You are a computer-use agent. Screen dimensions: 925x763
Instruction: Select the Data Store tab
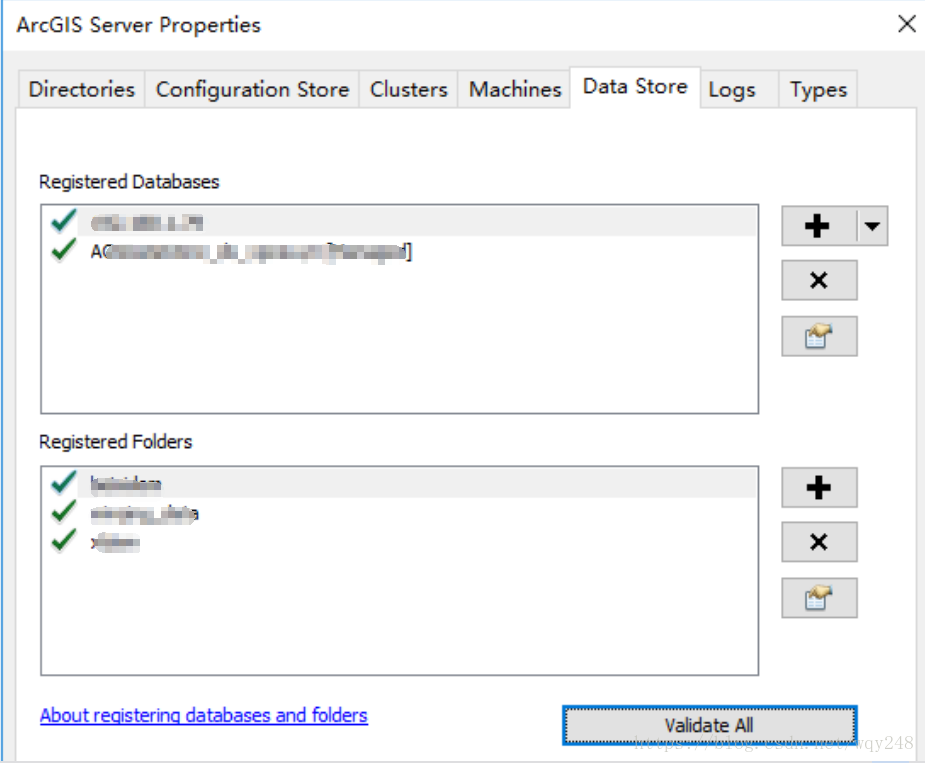pos(635,87)
